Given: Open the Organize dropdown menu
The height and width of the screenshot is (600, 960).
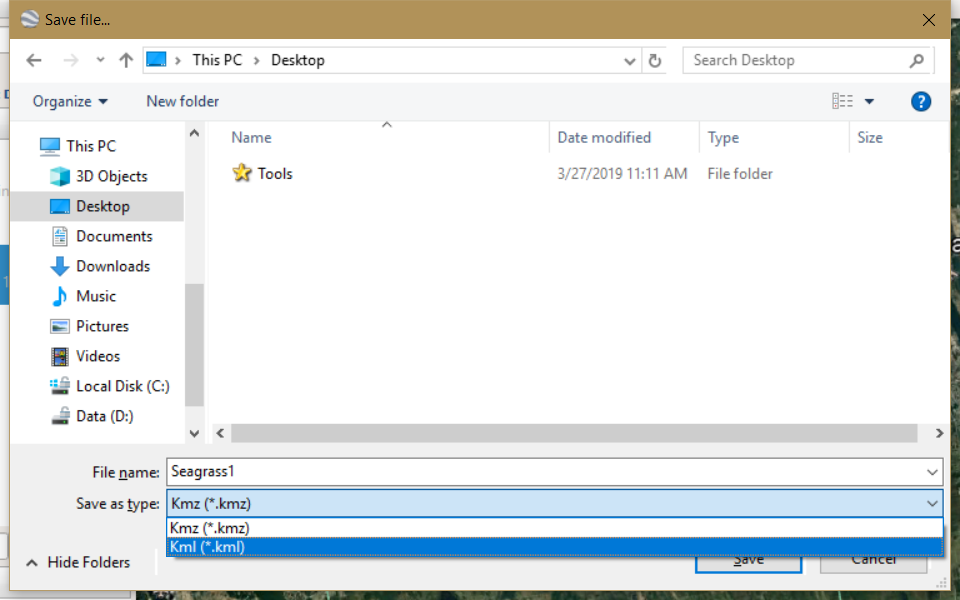Looking at the screenshot, I should click(x=70, y=101).
